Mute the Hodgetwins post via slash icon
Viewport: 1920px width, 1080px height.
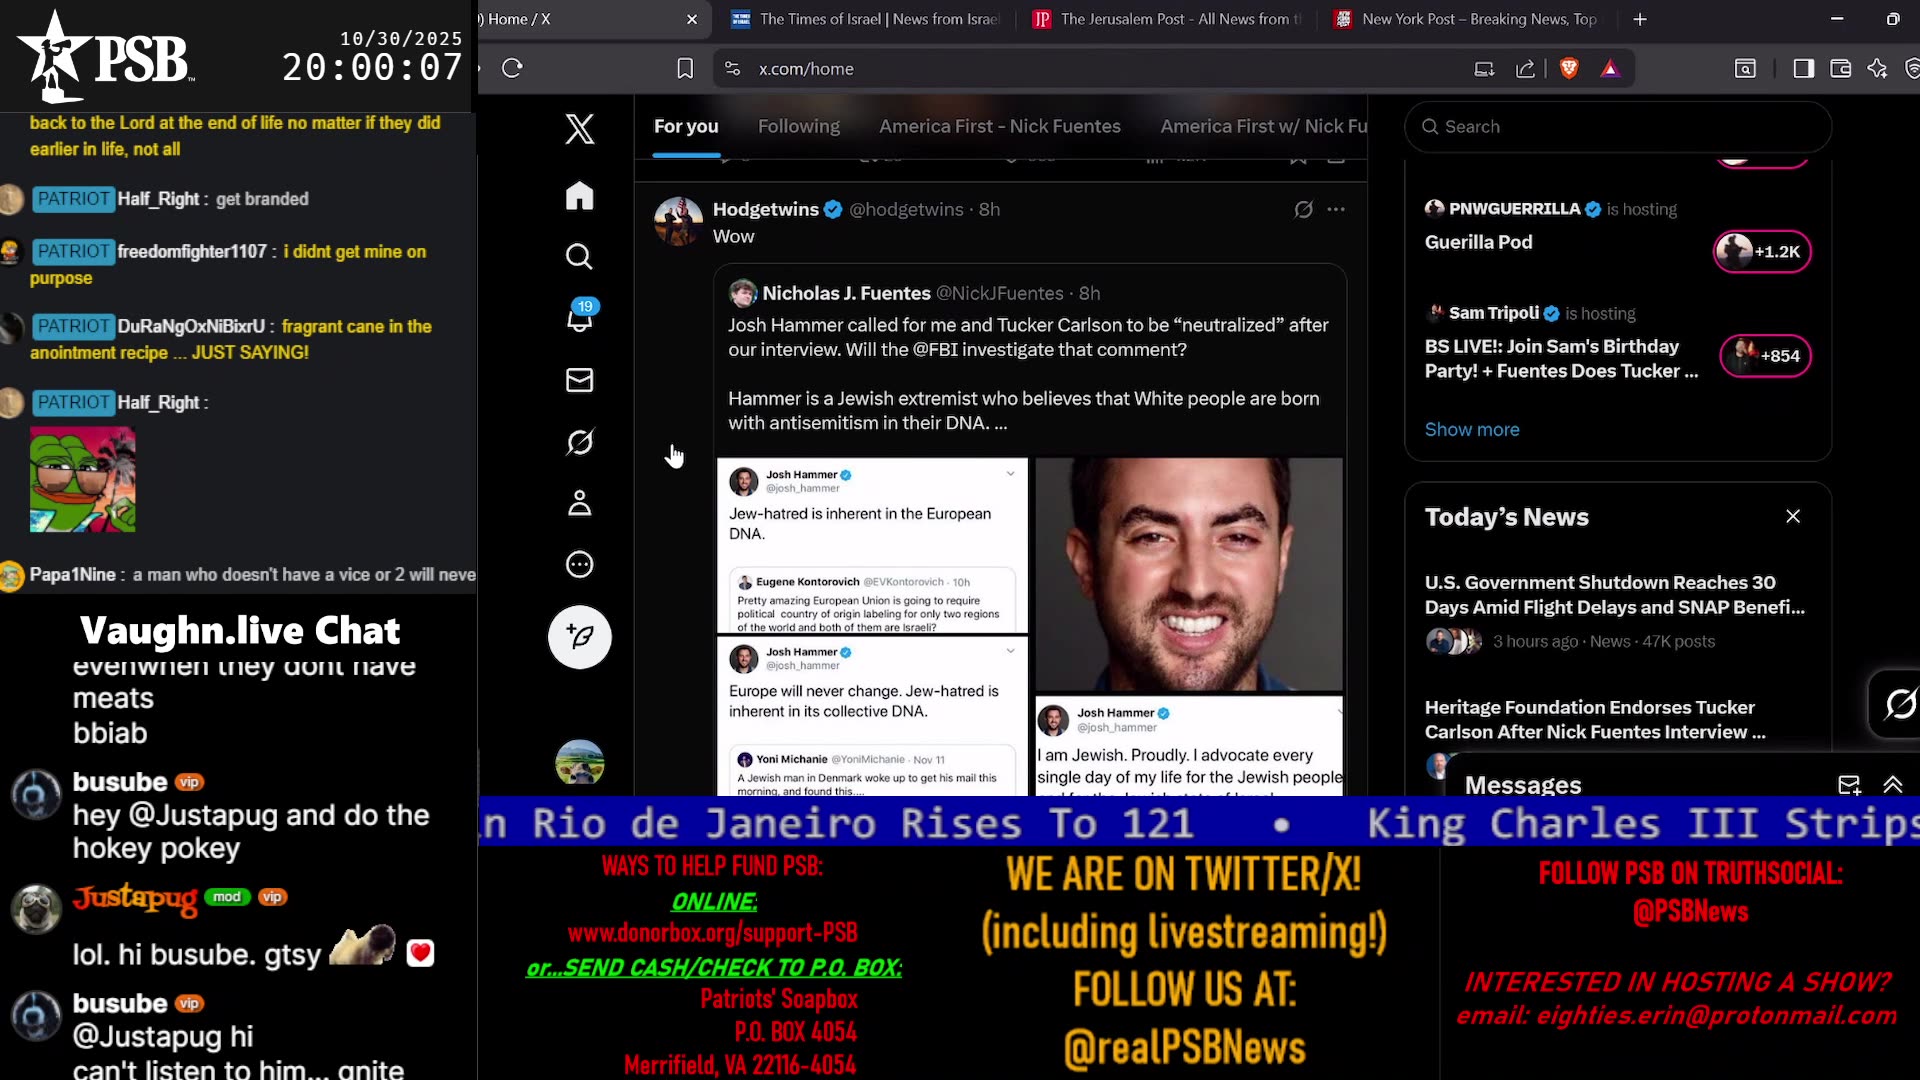[x=1302, y=209]
